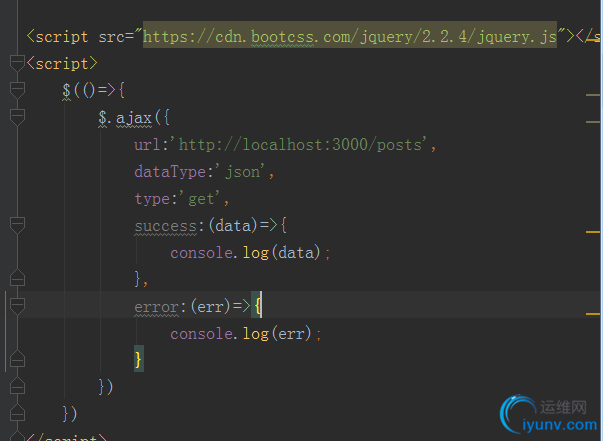603x441 pixels.
Task: Click the yellow stripe mark level with the error line
Action: [593, 314]
